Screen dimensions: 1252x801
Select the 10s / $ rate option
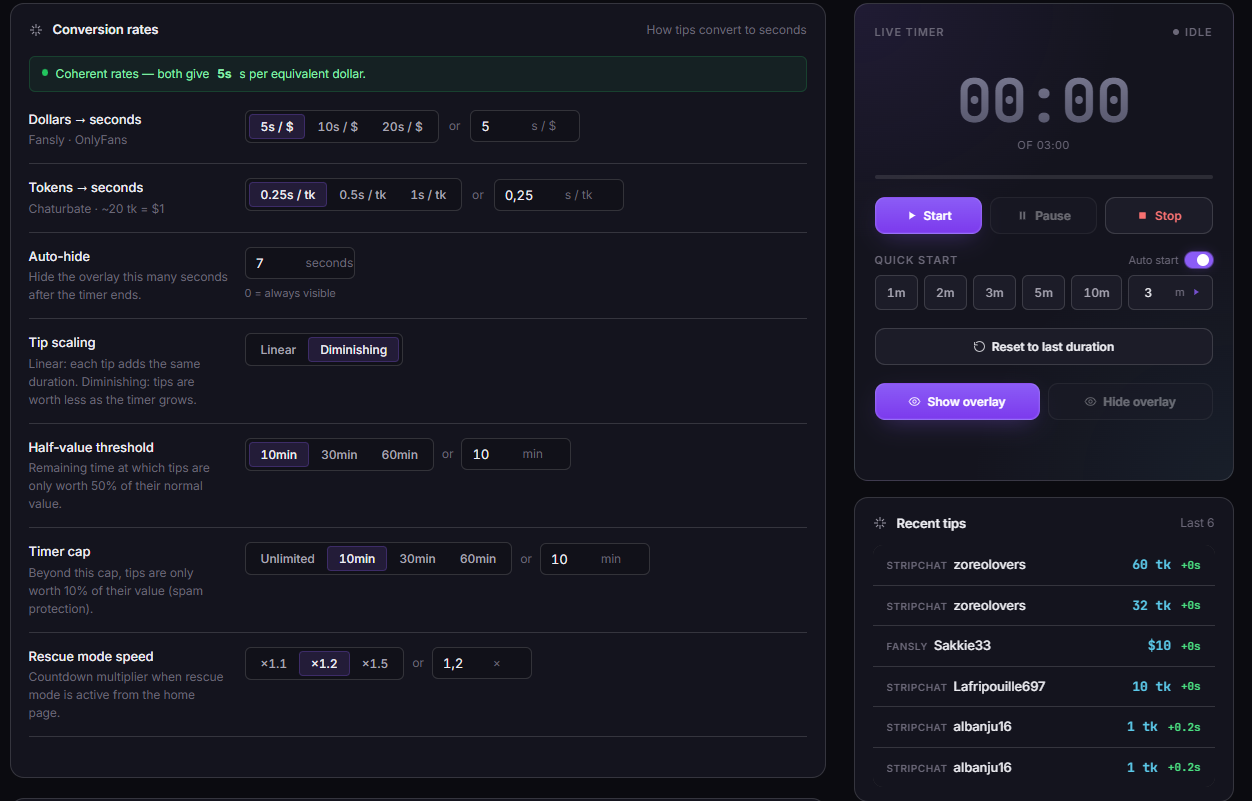338,127
